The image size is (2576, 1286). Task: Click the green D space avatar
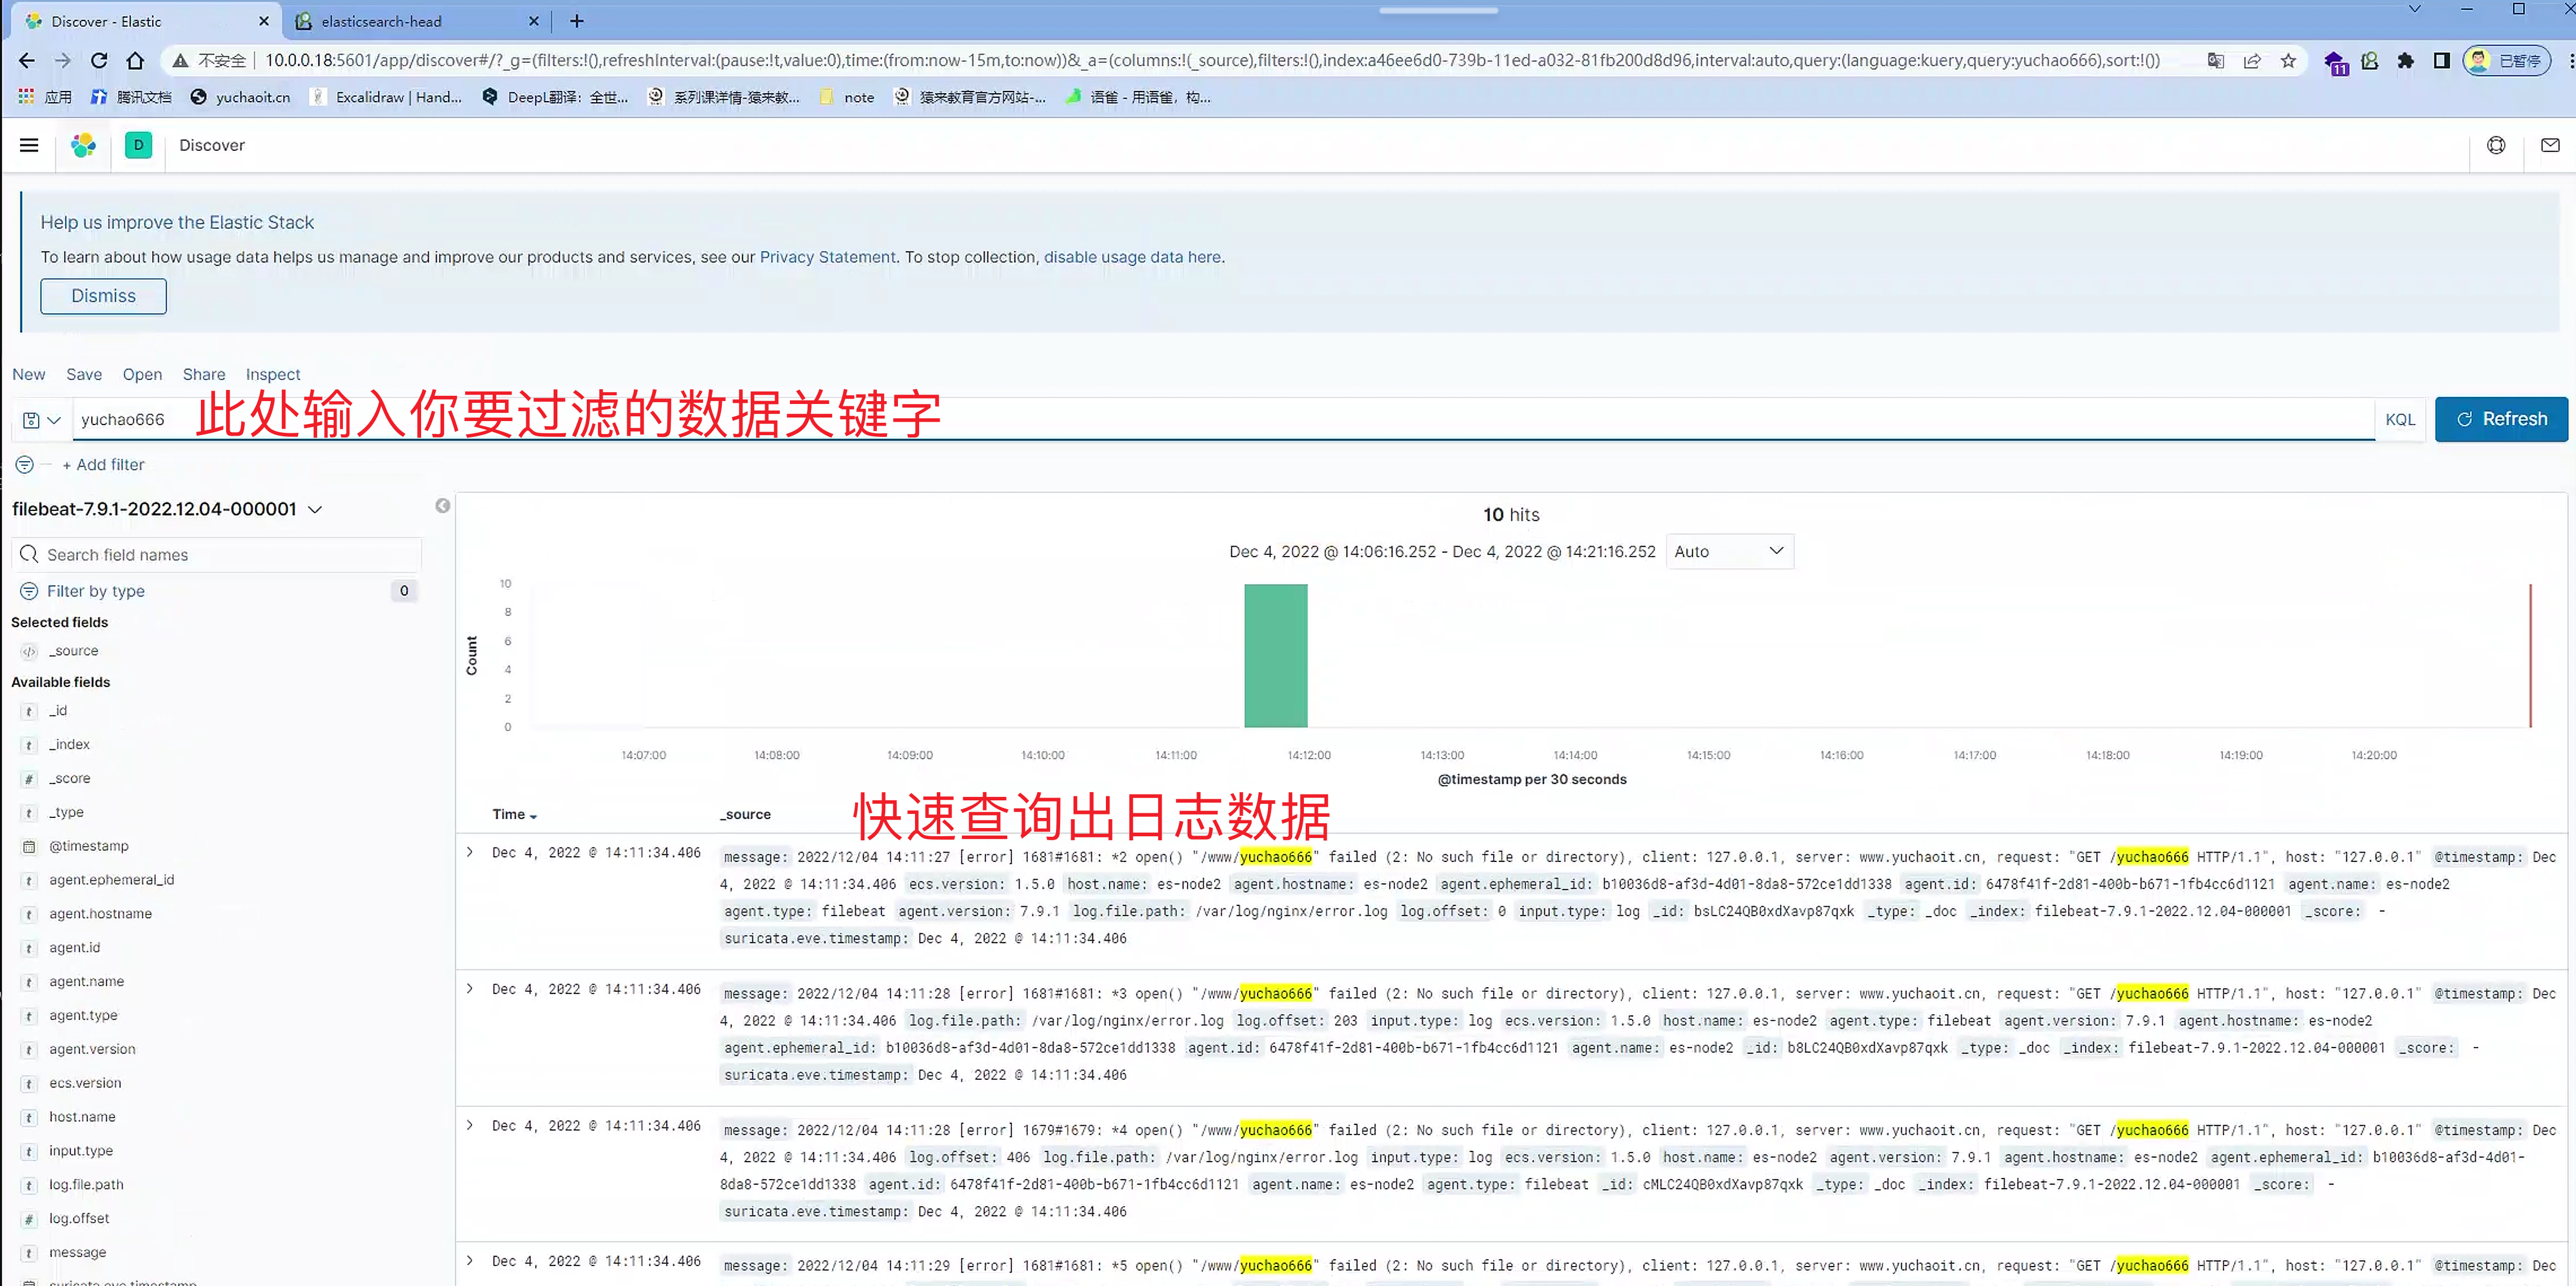138,145
